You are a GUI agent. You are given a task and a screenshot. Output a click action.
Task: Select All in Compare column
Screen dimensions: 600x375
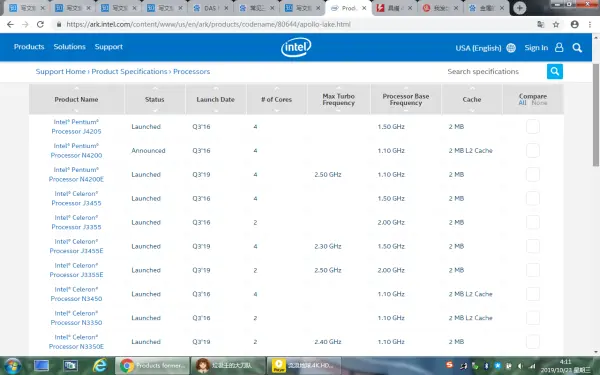(522, 103)
